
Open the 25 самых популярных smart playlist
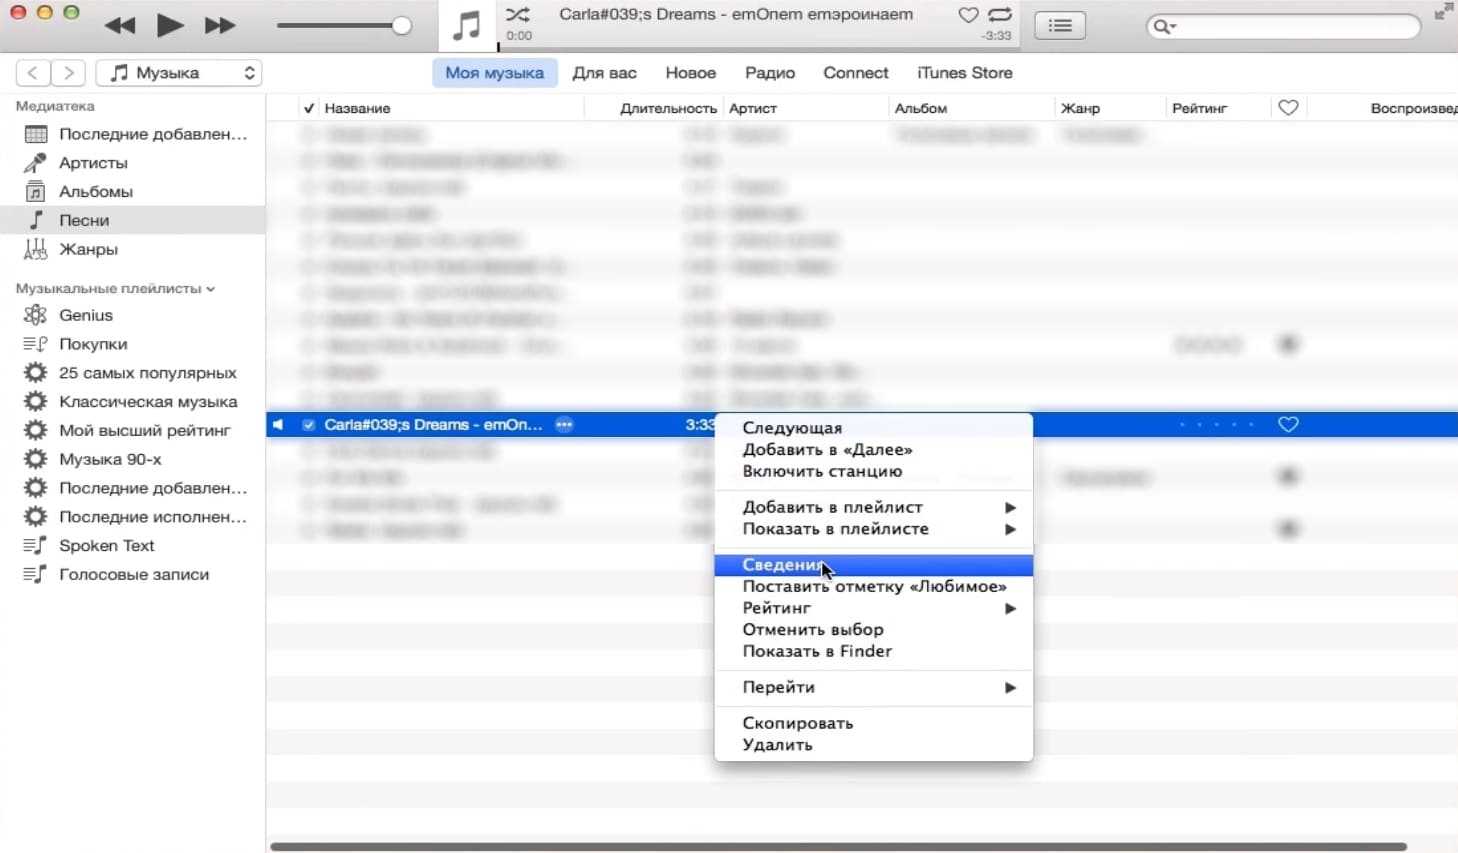pyautogui.click(x=133, y=373)
